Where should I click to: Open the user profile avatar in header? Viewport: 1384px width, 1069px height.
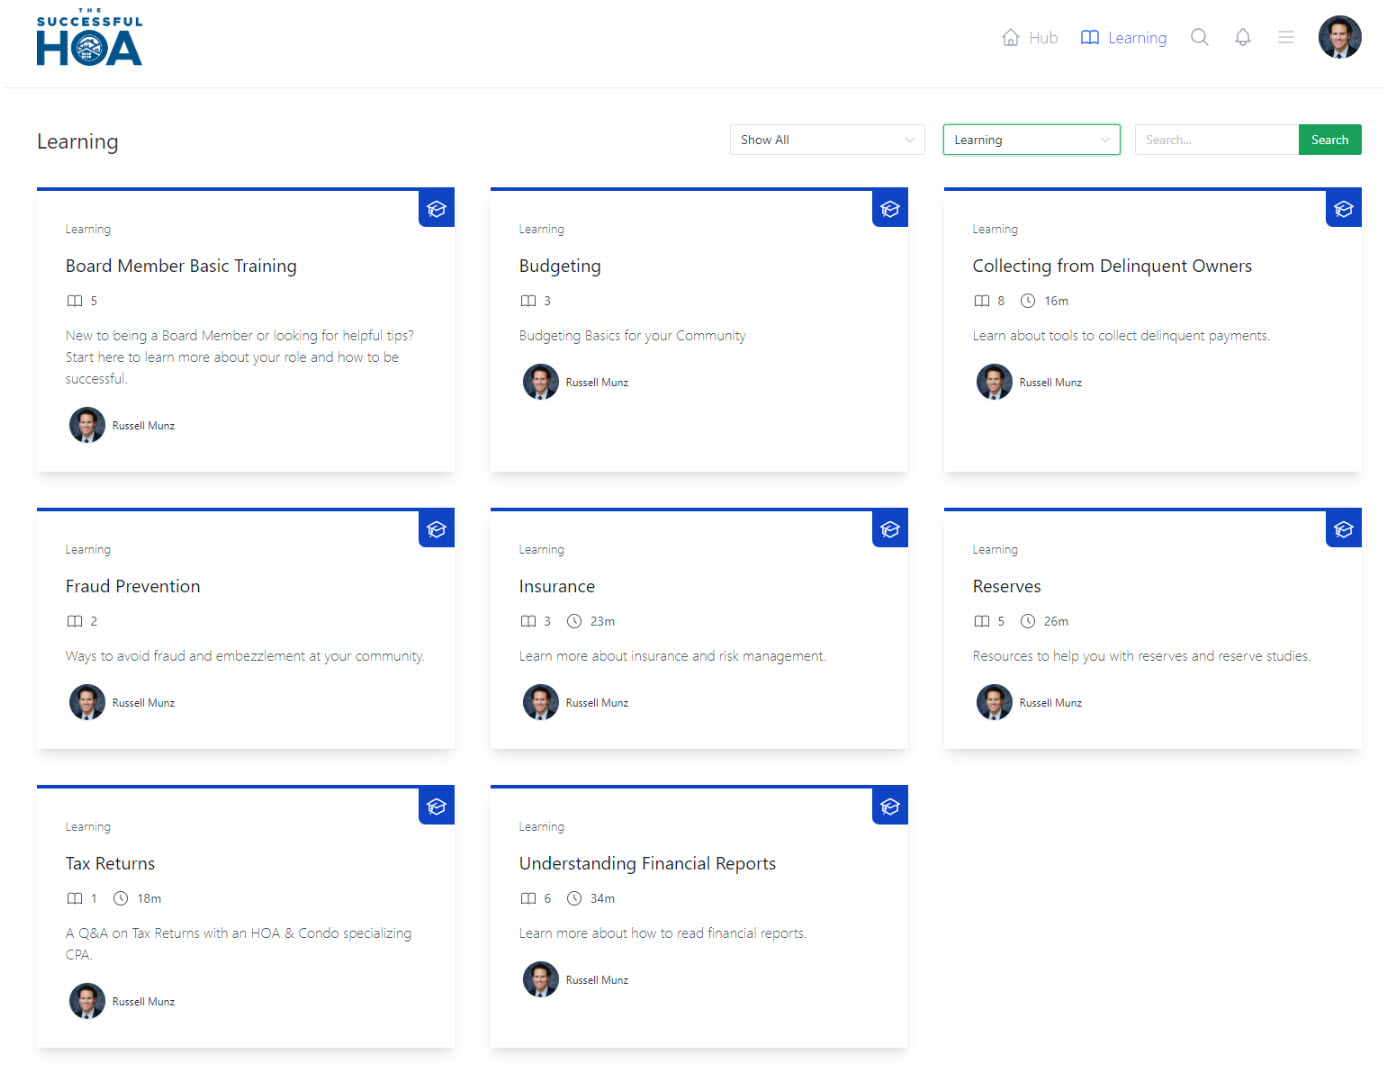click(x=1339, y=38)
